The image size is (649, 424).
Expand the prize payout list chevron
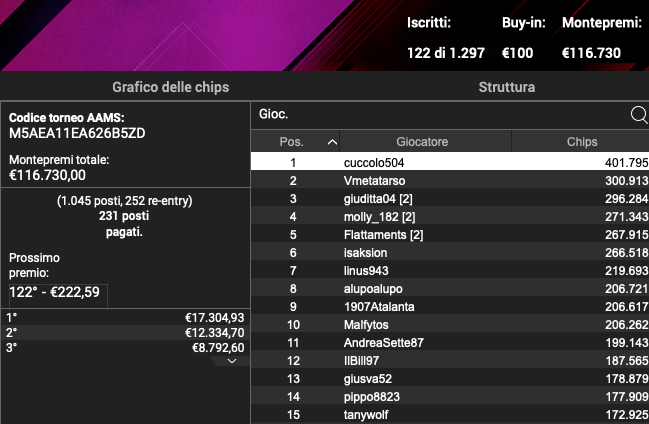[232, 361]
